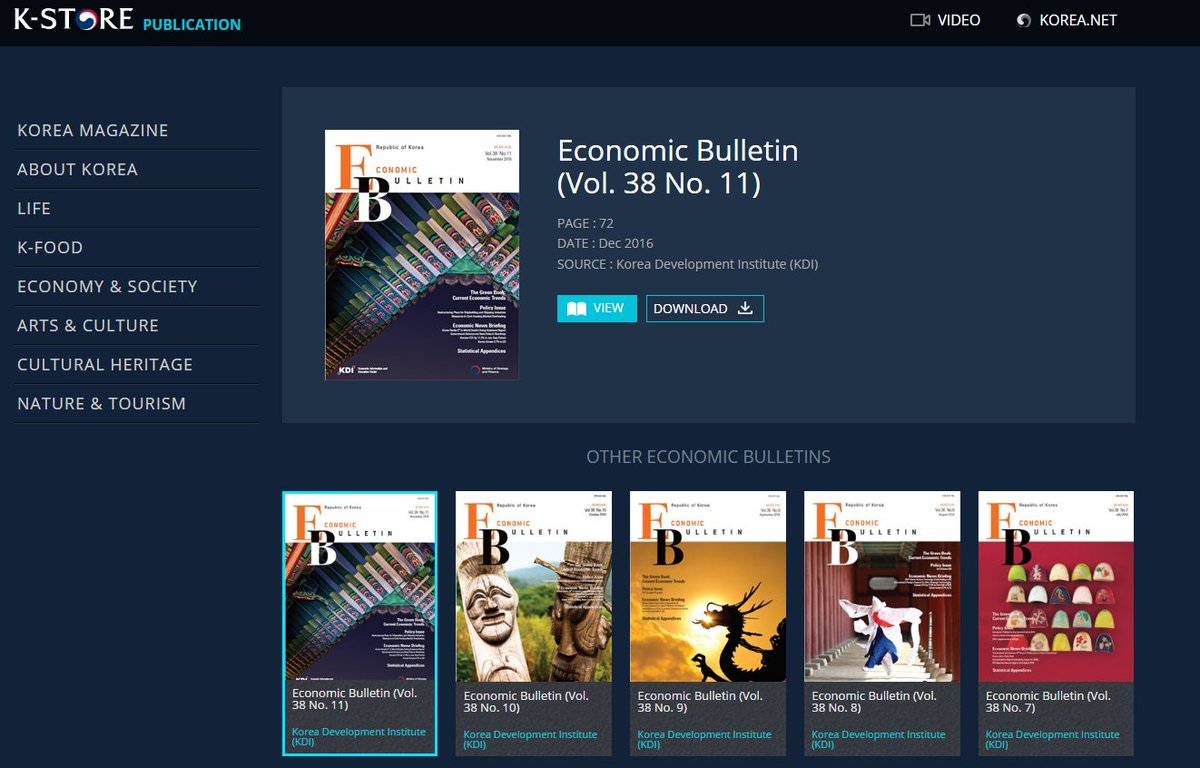Select K-FOOD in sidebar
This screenshot has height=768, width=1200.
tap(50, 248)
